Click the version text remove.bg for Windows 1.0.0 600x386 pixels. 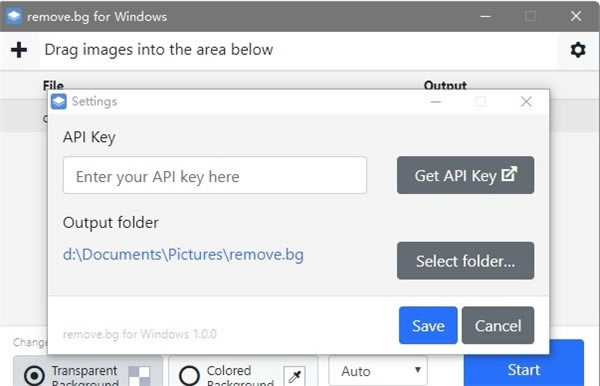pos(140,334)
